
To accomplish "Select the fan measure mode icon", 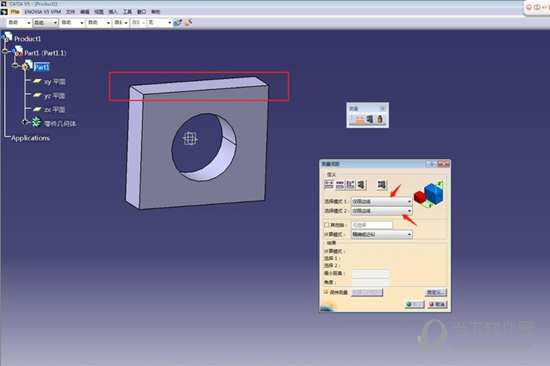I will point(350,185).
